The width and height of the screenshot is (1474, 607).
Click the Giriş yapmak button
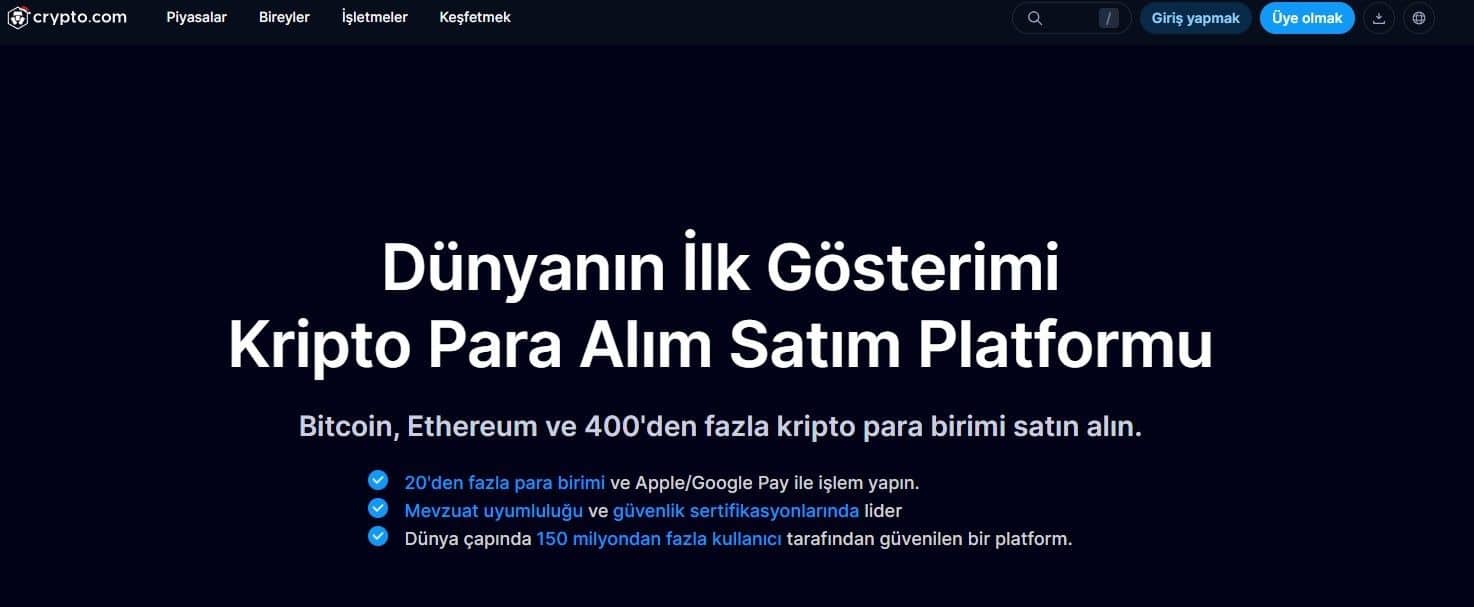(1195, 18)
